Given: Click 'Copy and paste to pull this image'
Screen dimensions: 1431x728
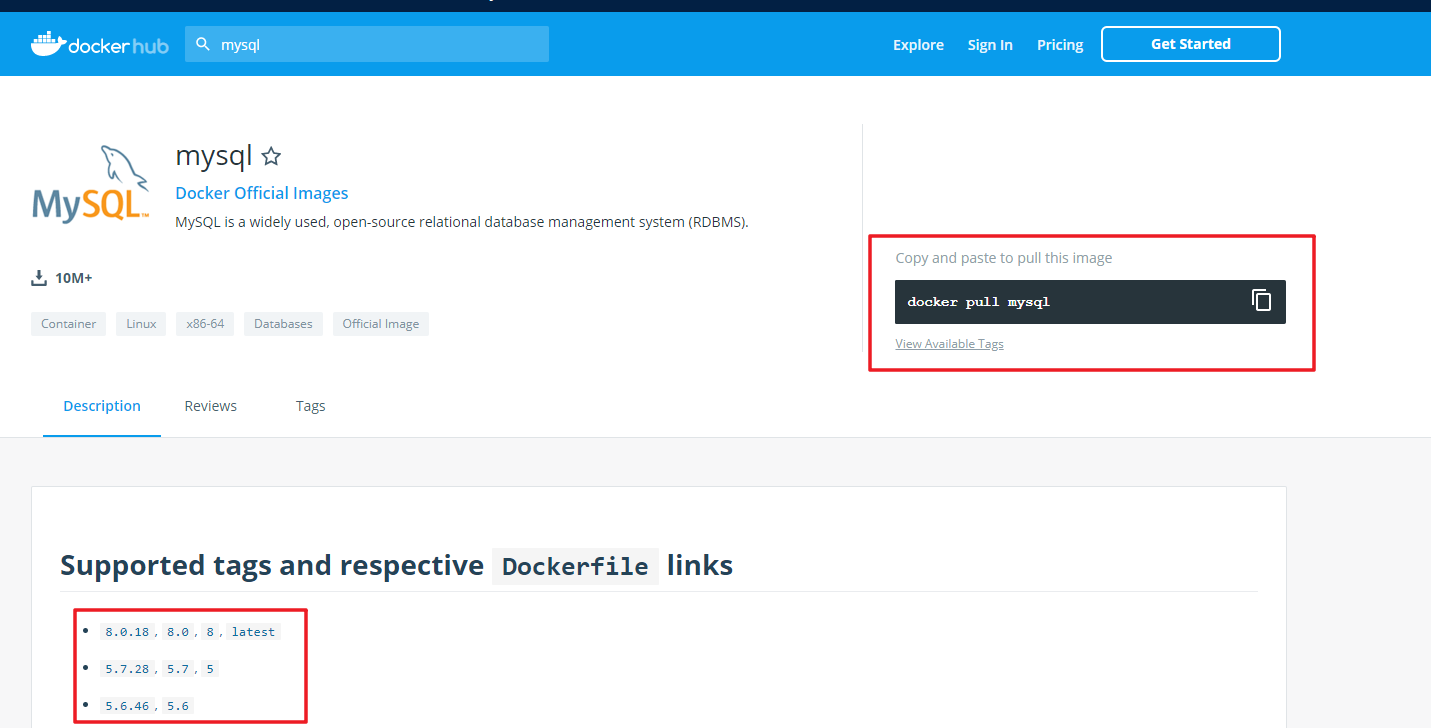Looking at the screenshot, I should (x=1004, y=258).
